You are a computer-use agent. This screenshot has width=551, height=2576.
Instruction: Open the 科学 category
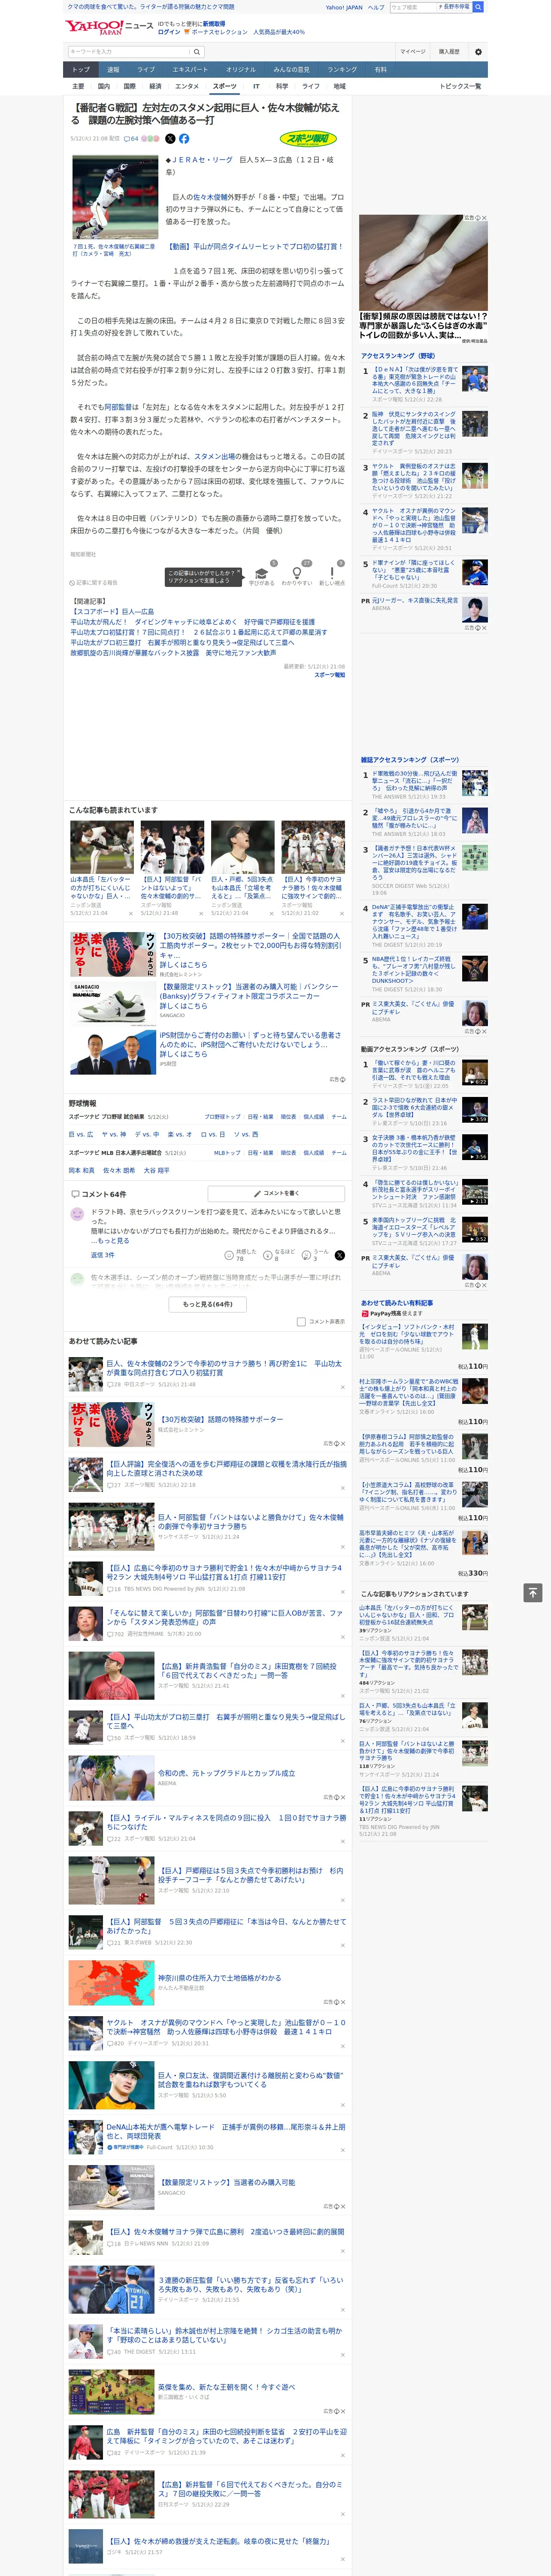coord(282,86)
